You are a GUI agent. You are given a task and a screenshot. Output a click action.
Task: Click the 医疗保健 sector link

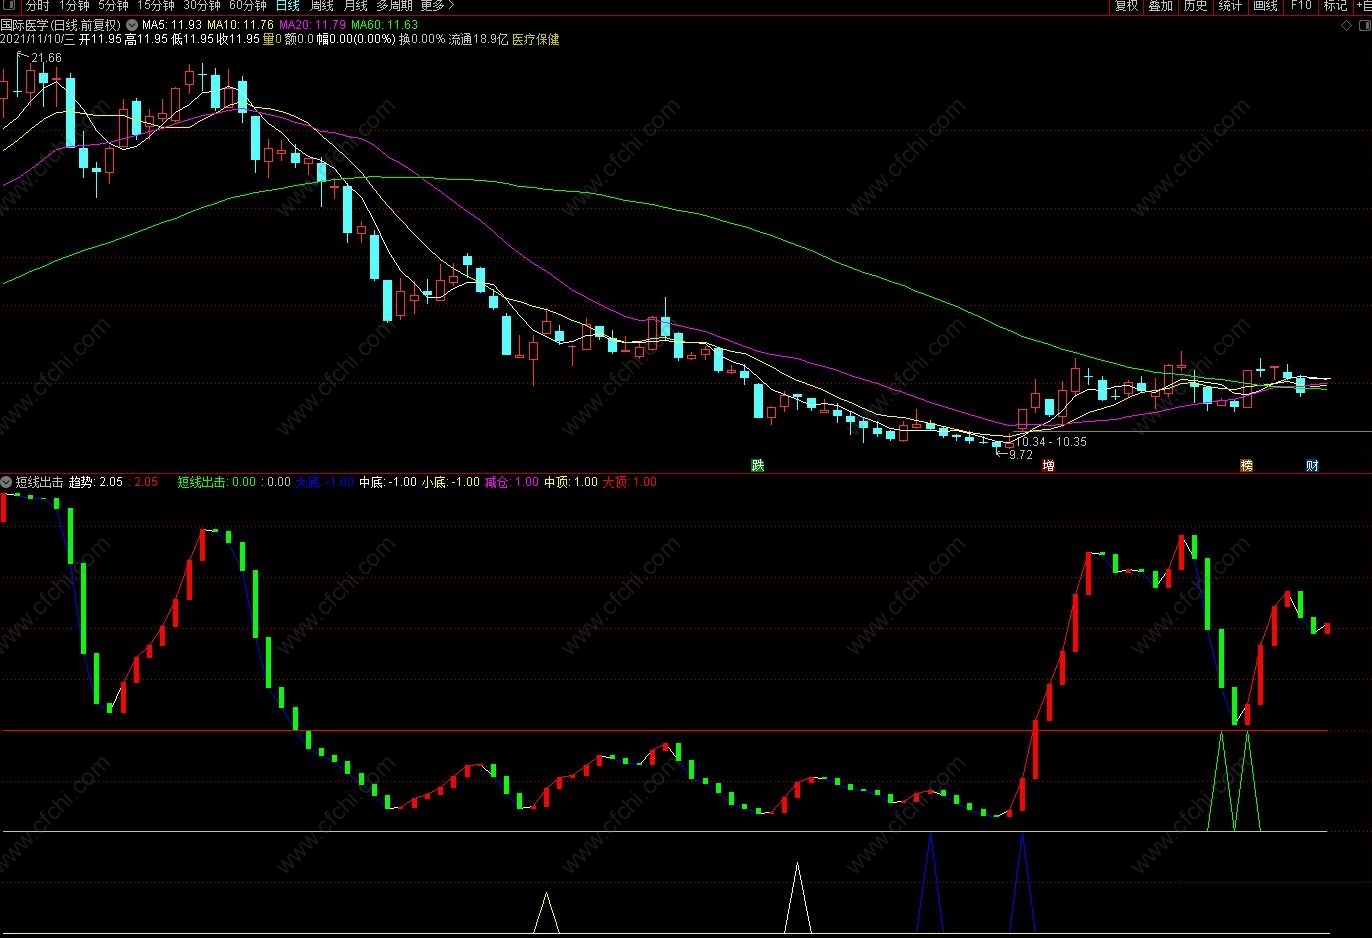[536, 40]
